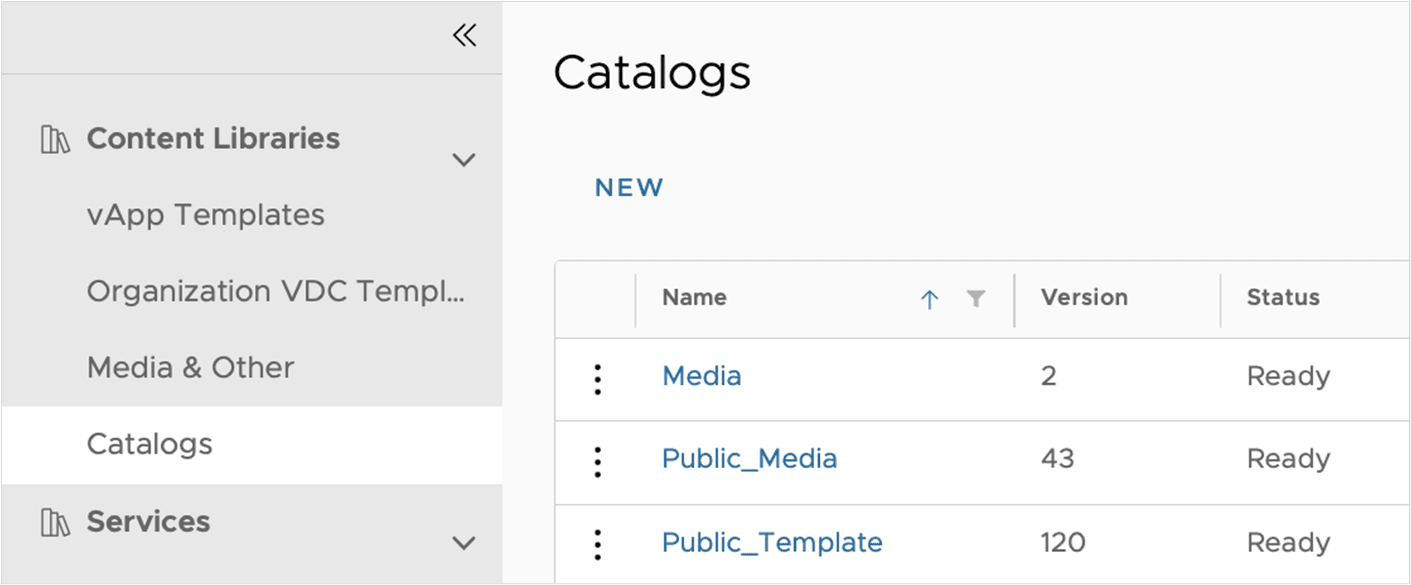Image resolution: width=1411 pixels, height=585 pixels.
Task: Open the Media catalog link
Action: 702,377
